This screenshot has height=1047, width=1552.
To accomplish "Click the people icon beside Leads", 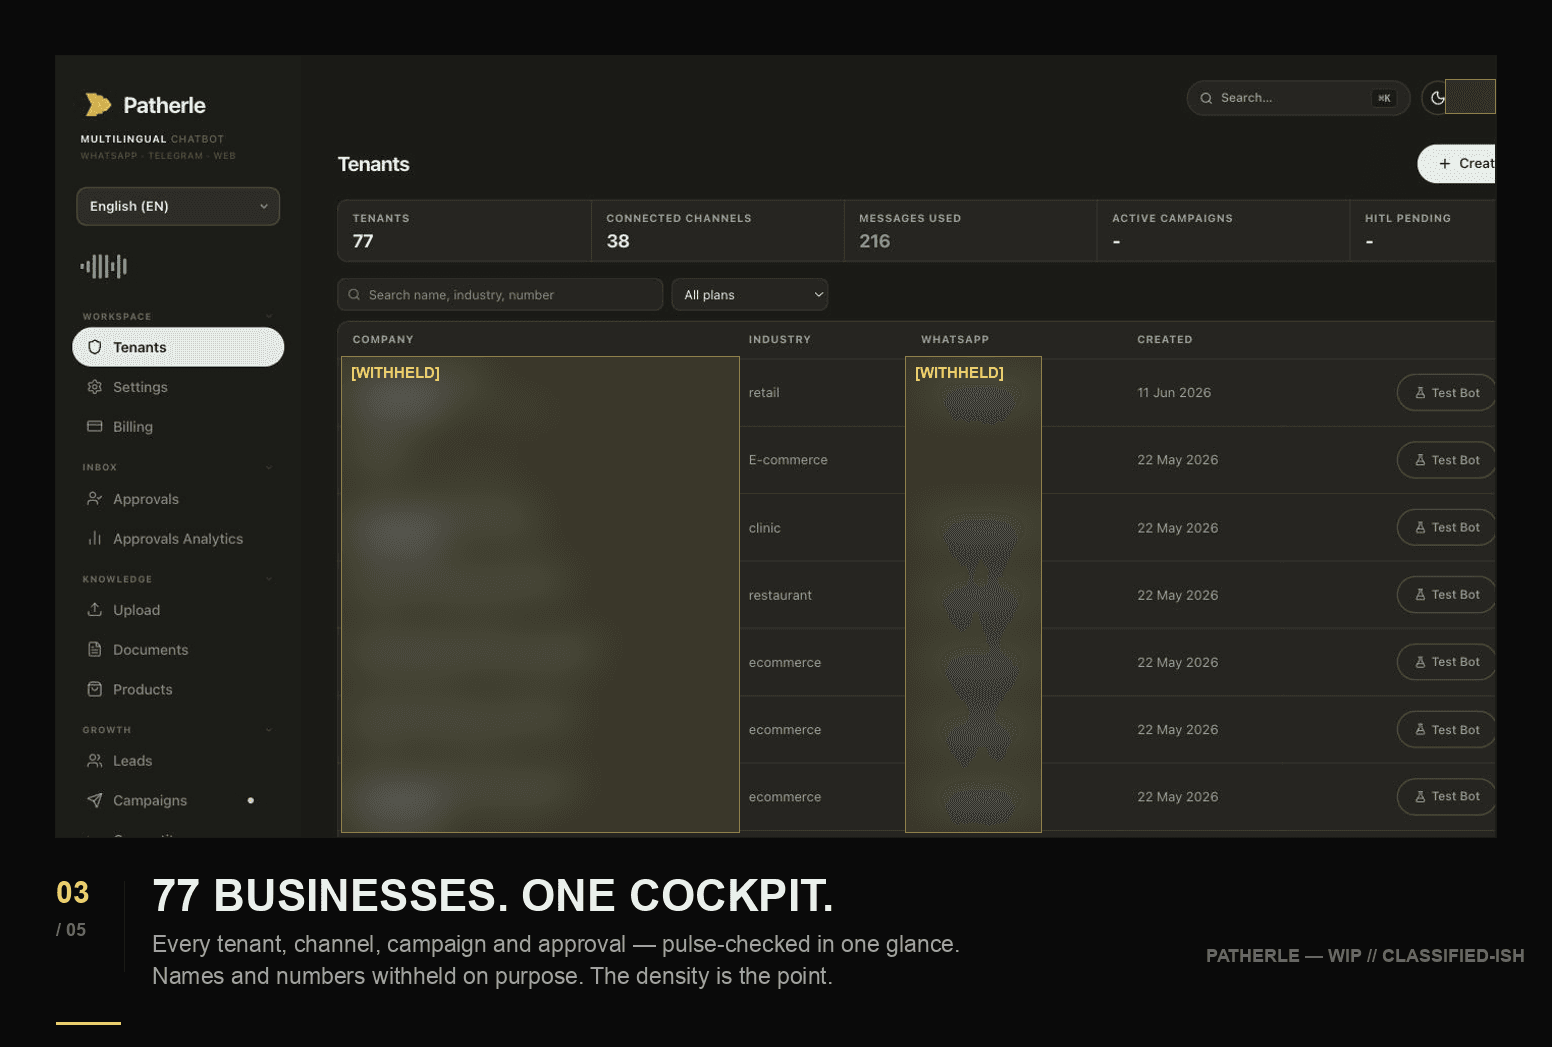I will (x=95, y=760).
